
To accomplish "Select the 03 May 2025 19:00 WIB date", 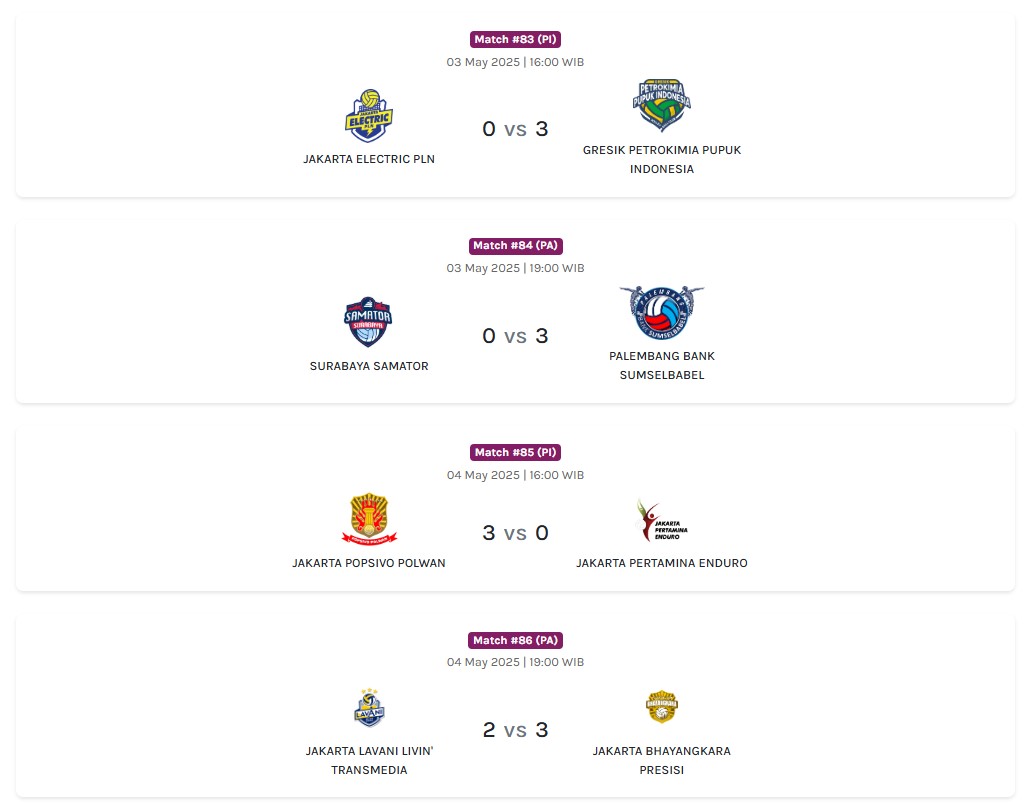I will click(x=515, y=268).
